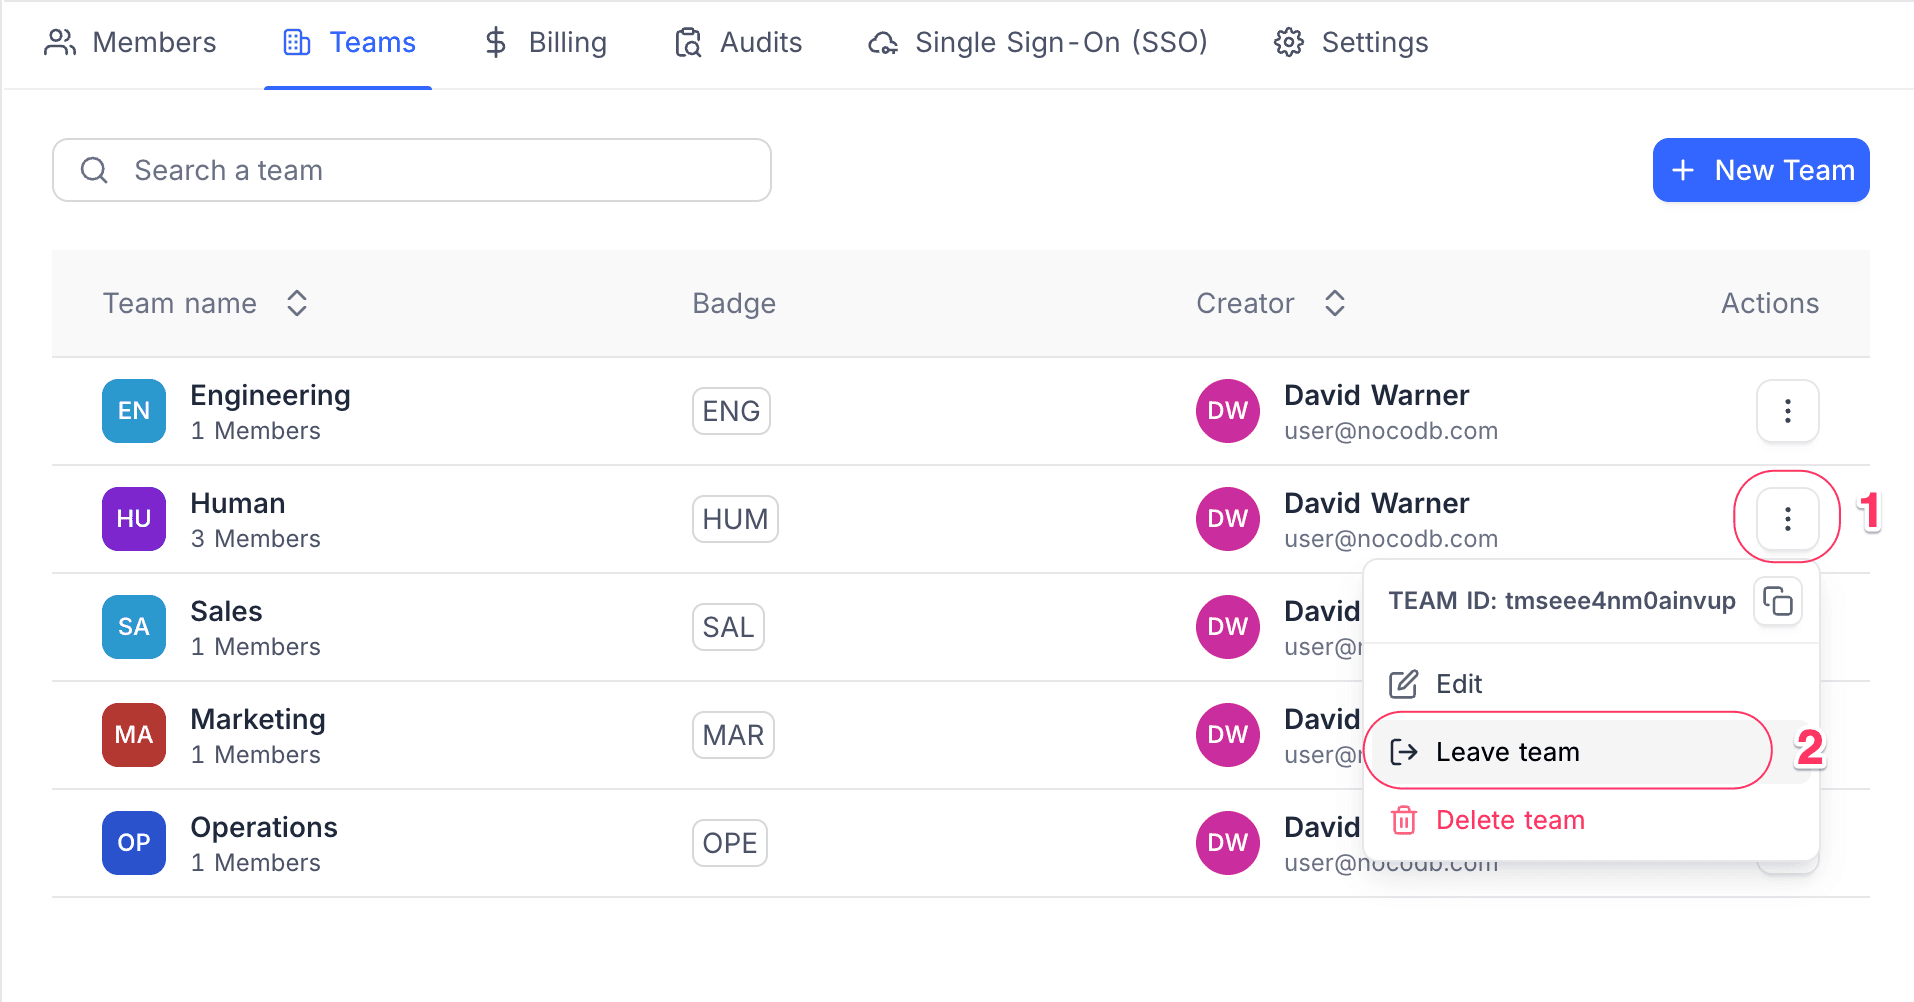Viewport: 1914px width, 1002px height.
Task: Click the purple HU team avatar
Action: 134,519
